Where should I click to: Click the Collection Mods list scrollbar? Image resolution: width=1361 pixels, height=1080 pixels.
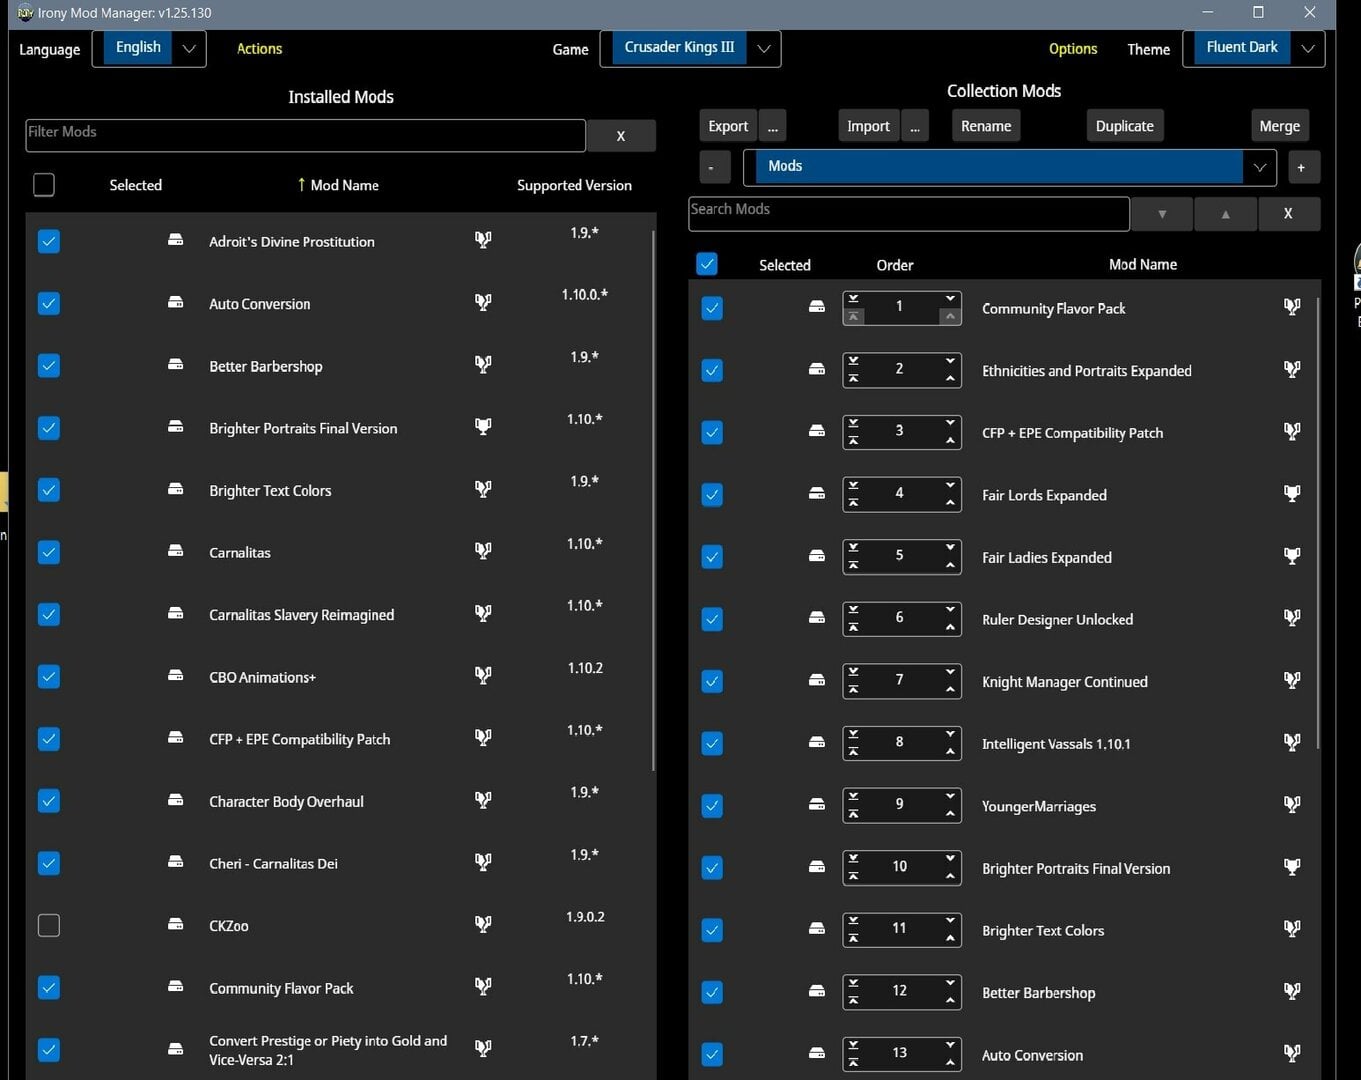point(1318,522)
